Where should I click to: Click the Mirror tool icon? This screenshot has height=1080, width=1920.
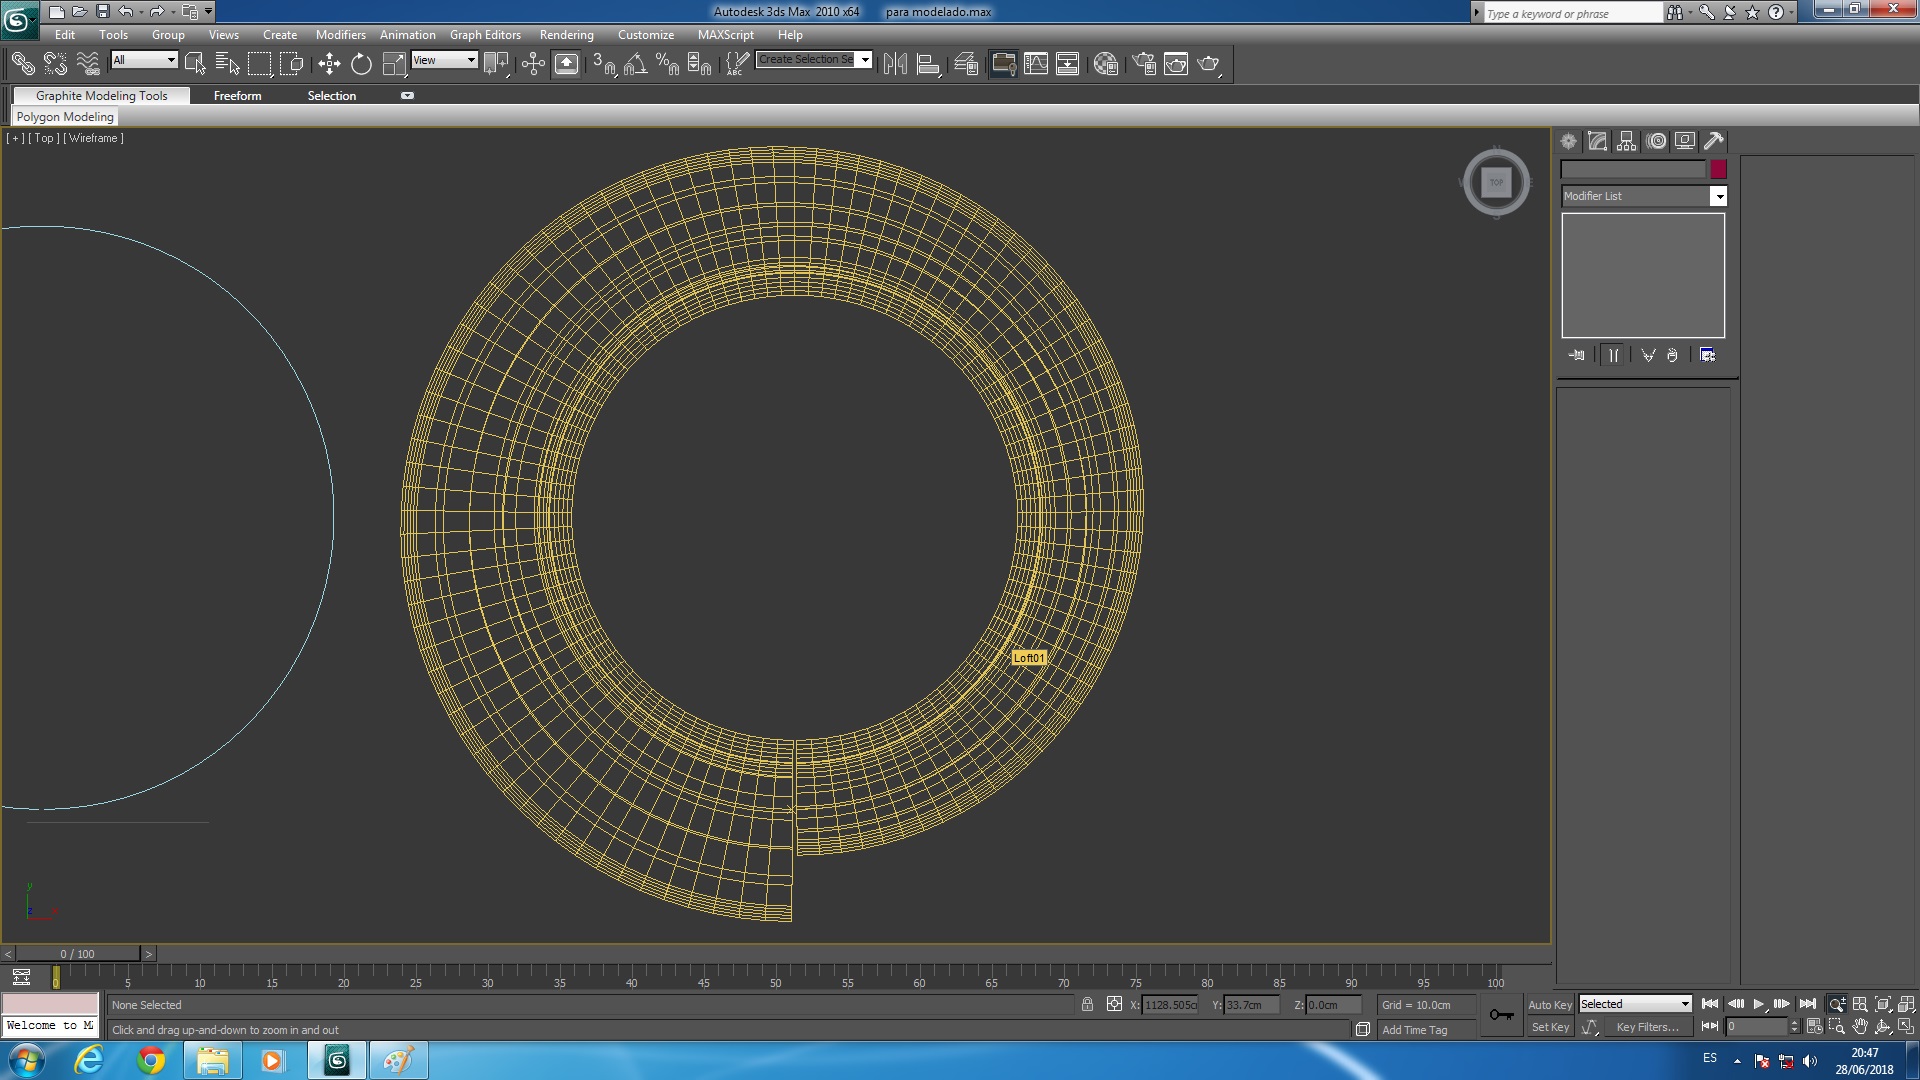point(895,64)
